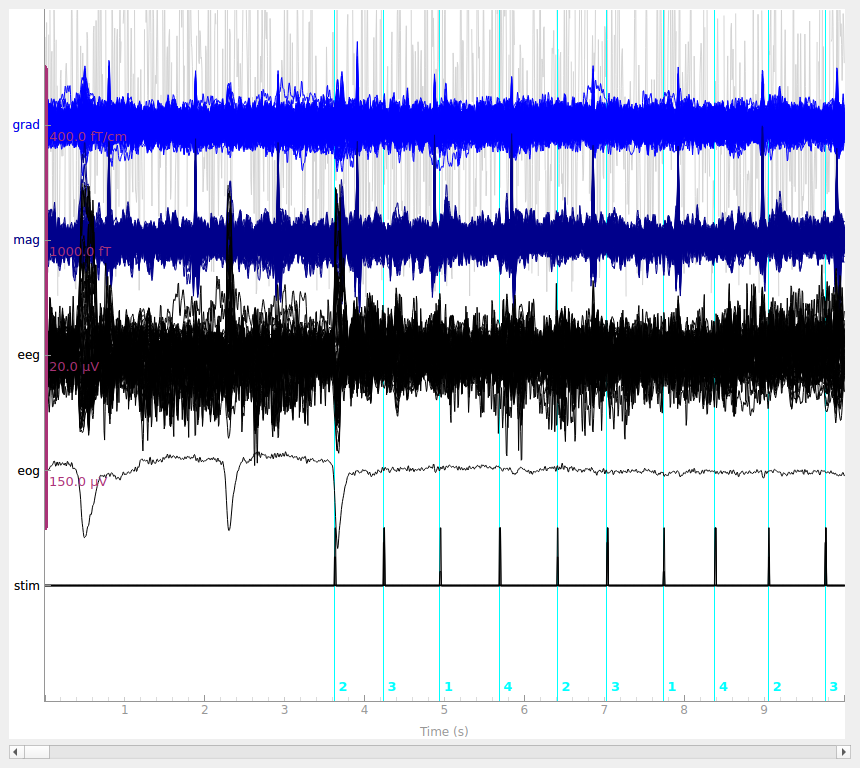Click cyan event label 2 near 6.4 s
Screen dimensions: 860x768
coord(566,687)
